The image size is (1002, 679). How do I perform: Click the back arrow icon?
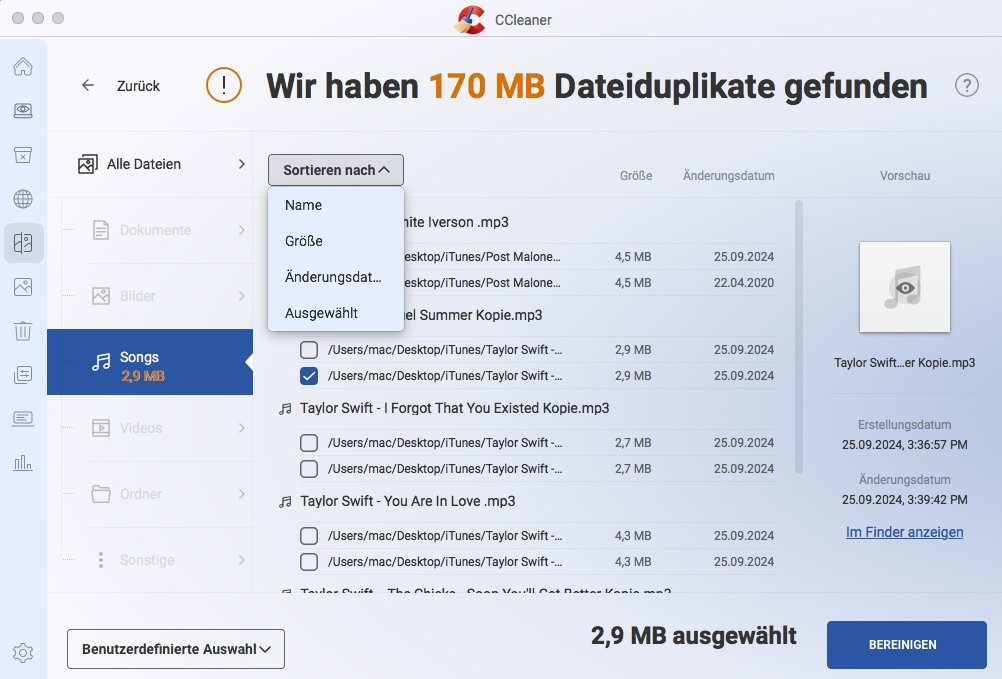pyautogui.click(x=88, y=85)
